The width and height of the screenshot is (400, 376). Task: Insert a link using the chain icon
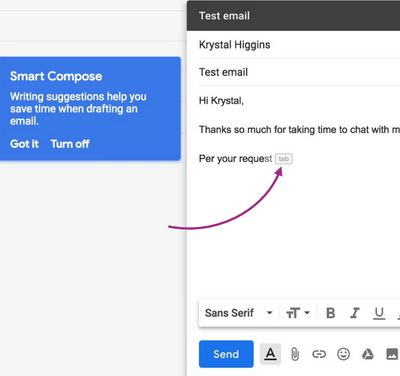click(x=319, y=354)
